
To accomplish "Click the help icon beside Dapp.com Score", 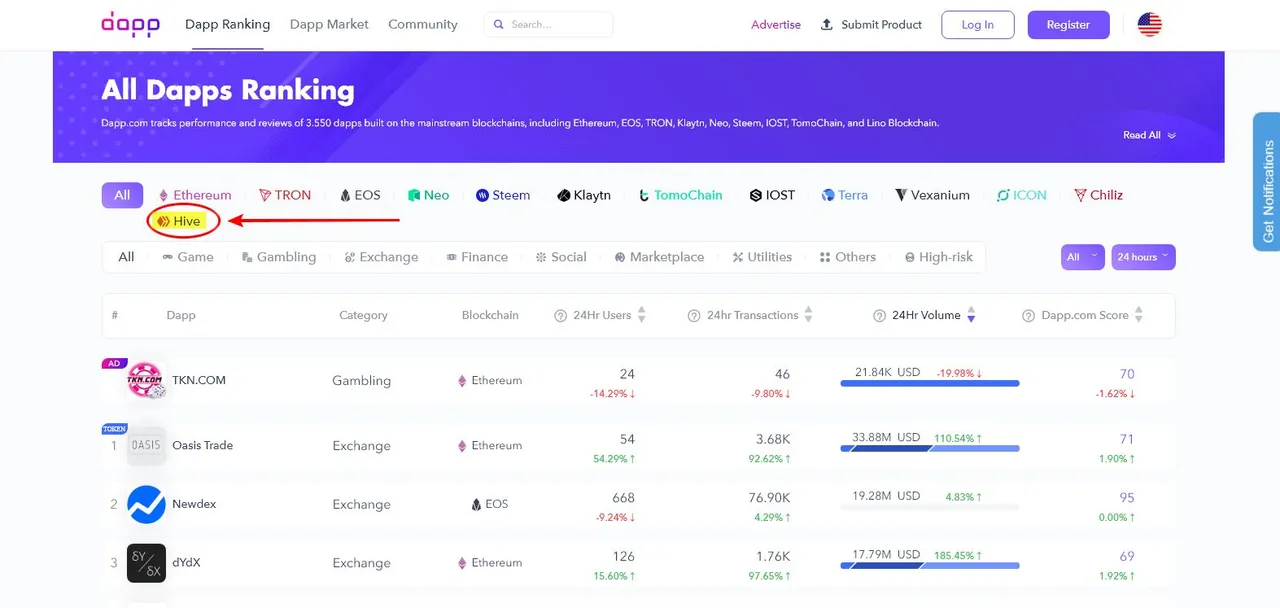I will 1029,316.
